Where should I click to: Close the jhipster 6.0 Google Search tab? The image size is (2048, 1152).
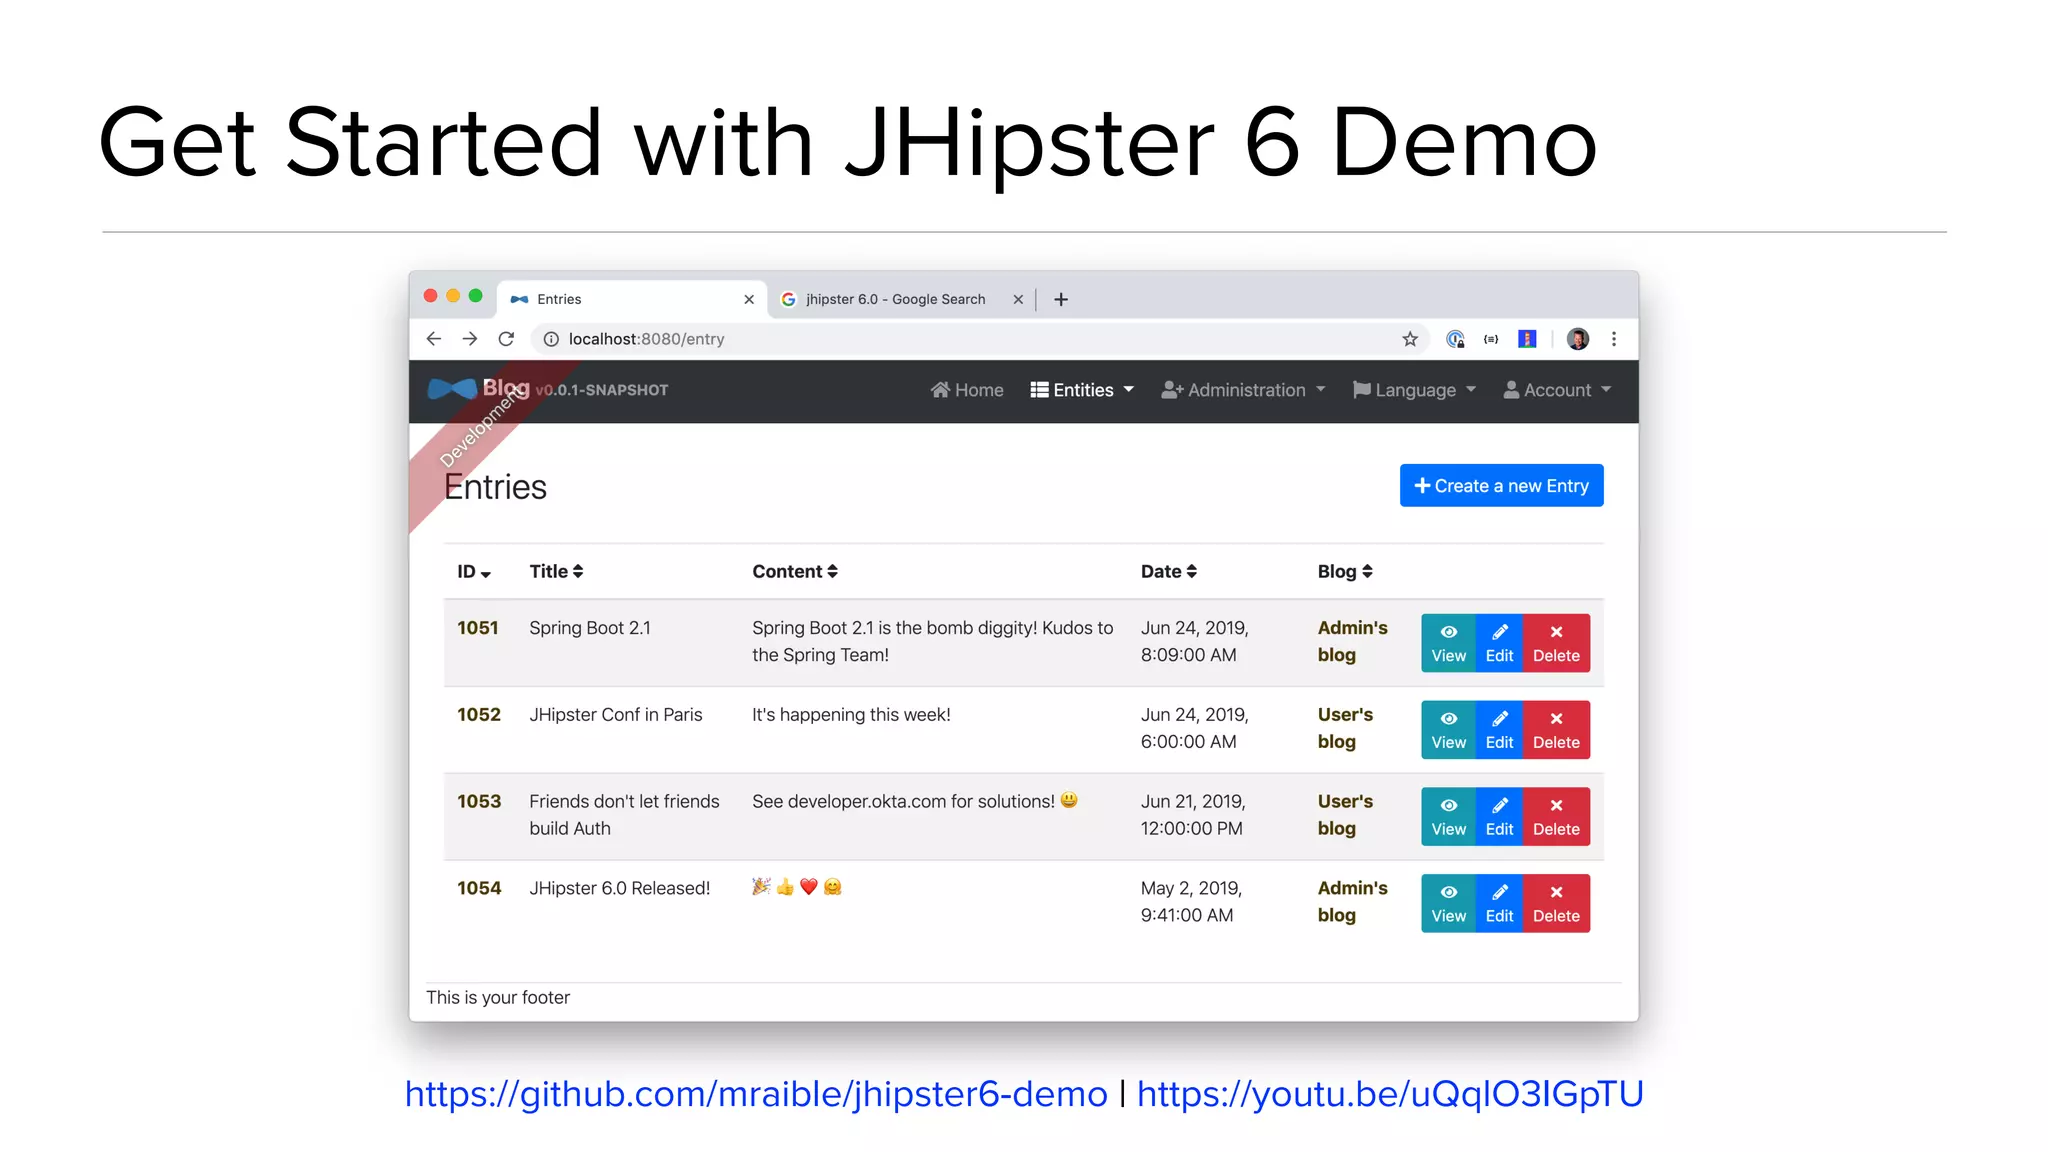click(1018, 299)
